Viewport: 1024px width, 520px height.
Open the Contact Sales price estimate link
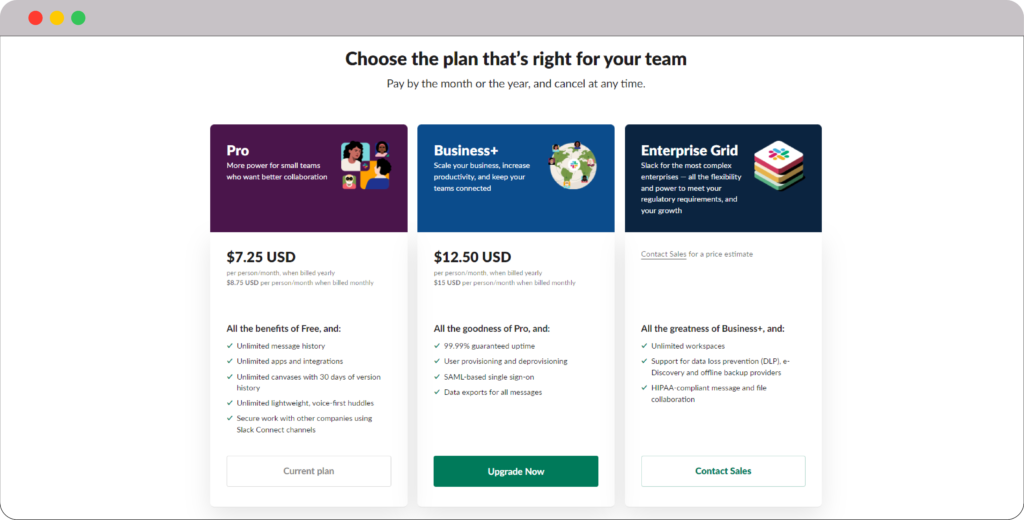663,254
